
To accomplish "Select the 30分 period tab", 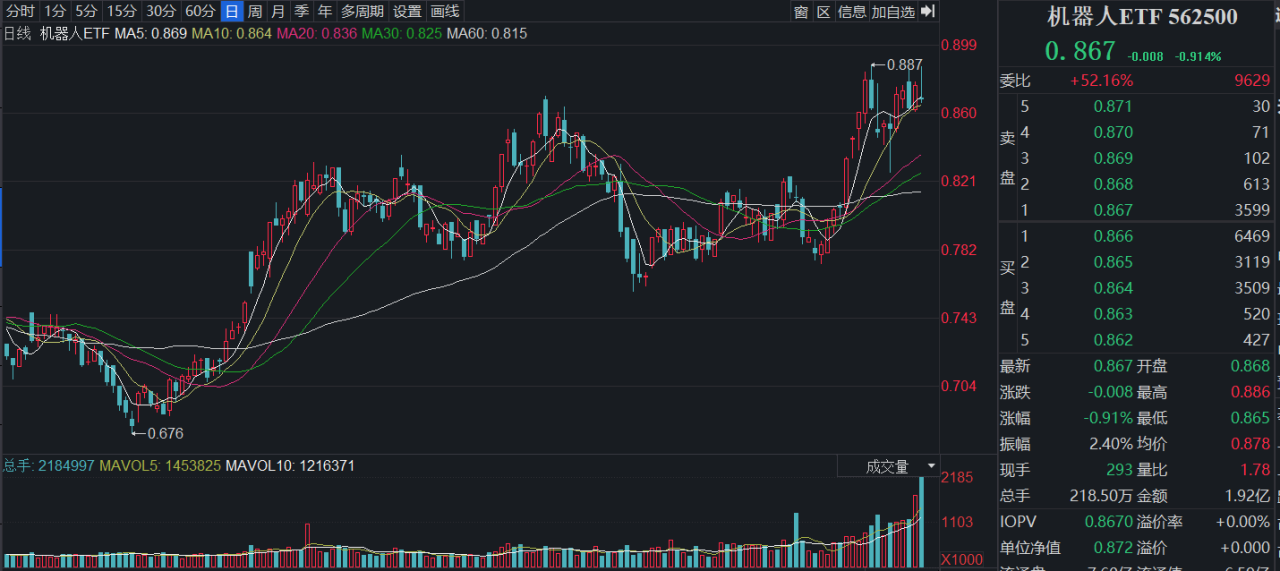I will [x=160, y=12].
